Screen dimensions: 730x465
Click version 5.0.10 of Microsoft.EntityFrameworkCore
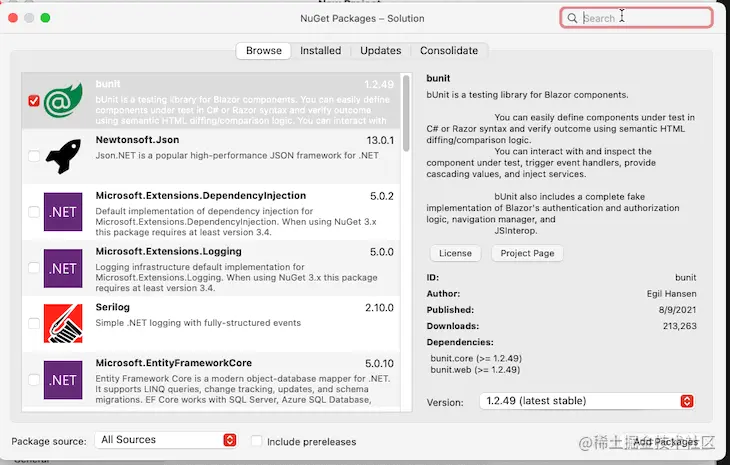(379, 364)
